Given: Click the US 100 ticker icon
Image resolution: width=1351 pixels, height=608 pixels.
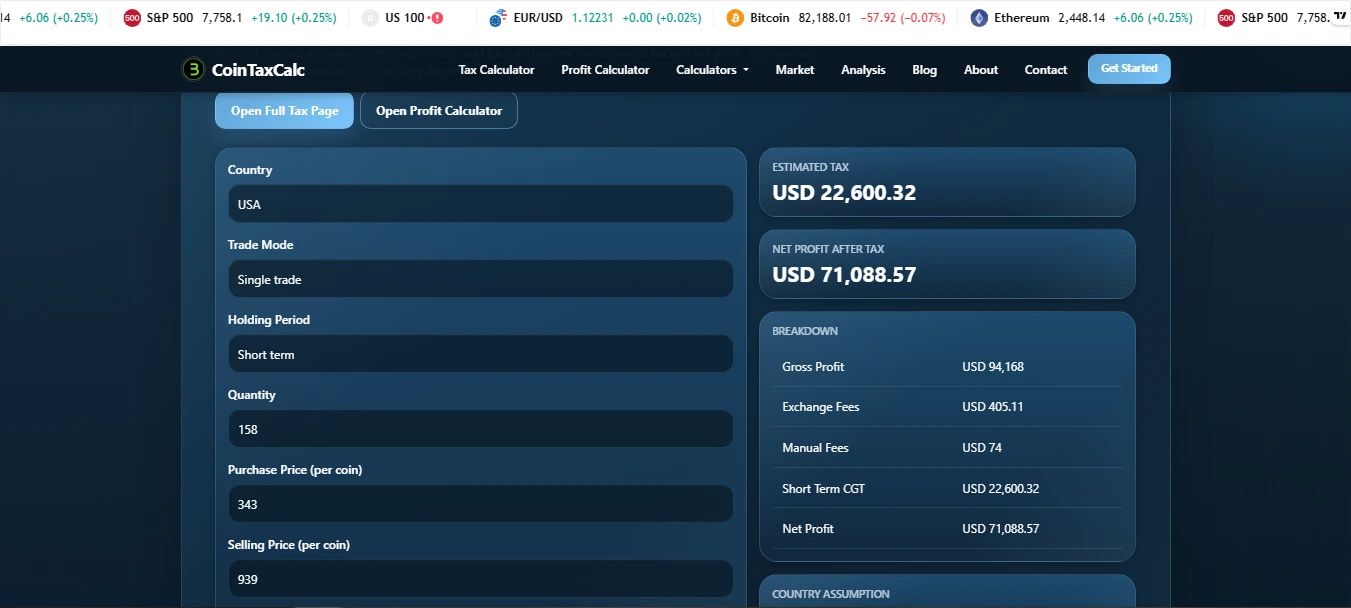Looking at the screenshot, I should [x=371, y=18].
